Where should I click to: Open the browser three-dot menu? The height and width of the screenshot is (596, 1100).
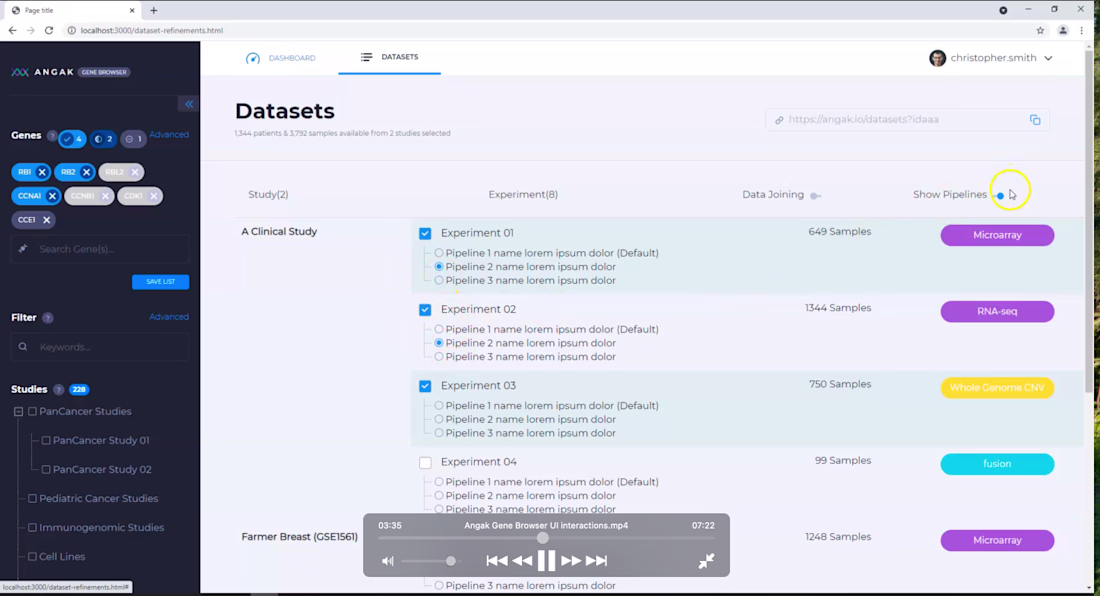coord(1082,30)
